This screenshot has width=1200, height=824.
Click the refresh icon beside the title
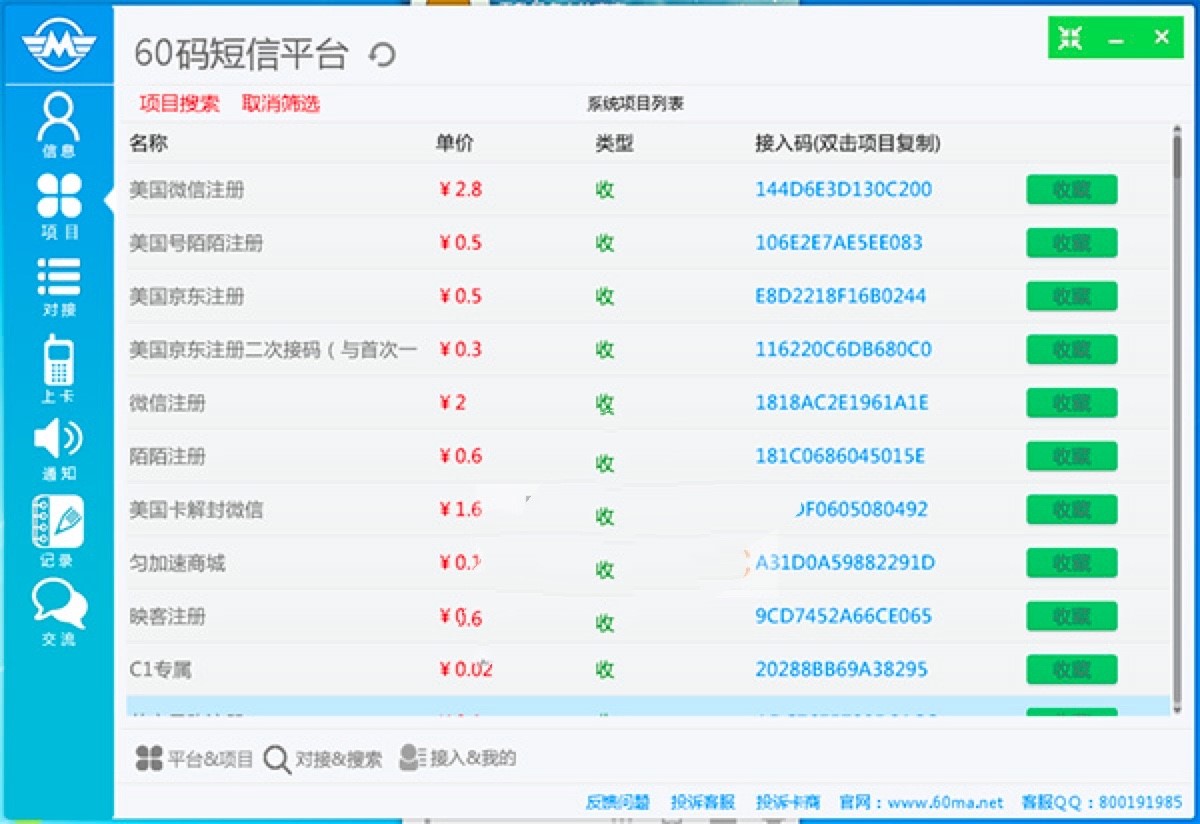(x=382, y=55)
